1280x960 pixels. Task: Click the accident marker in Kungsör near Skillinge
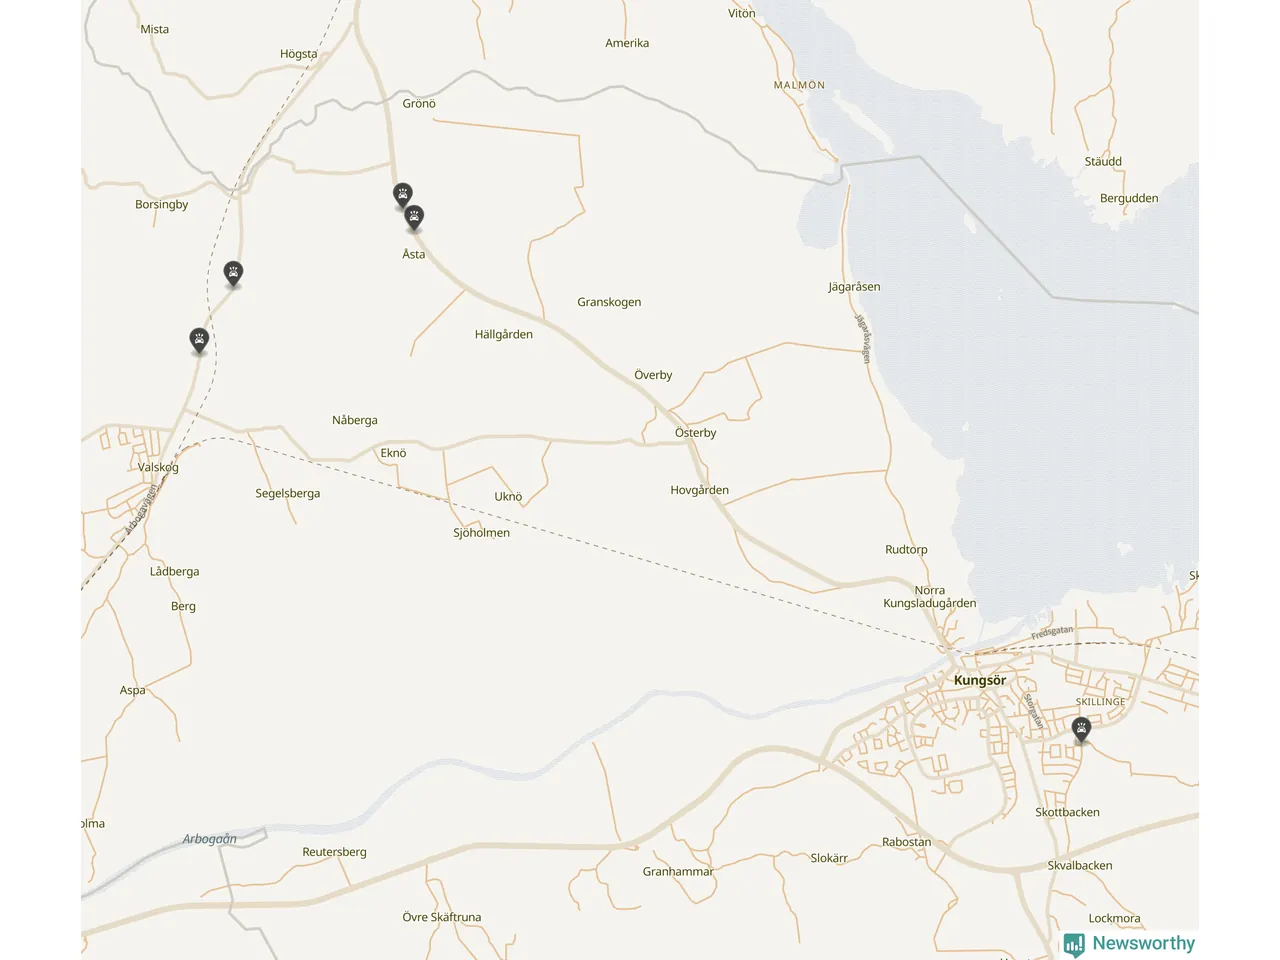[1081, 730]
